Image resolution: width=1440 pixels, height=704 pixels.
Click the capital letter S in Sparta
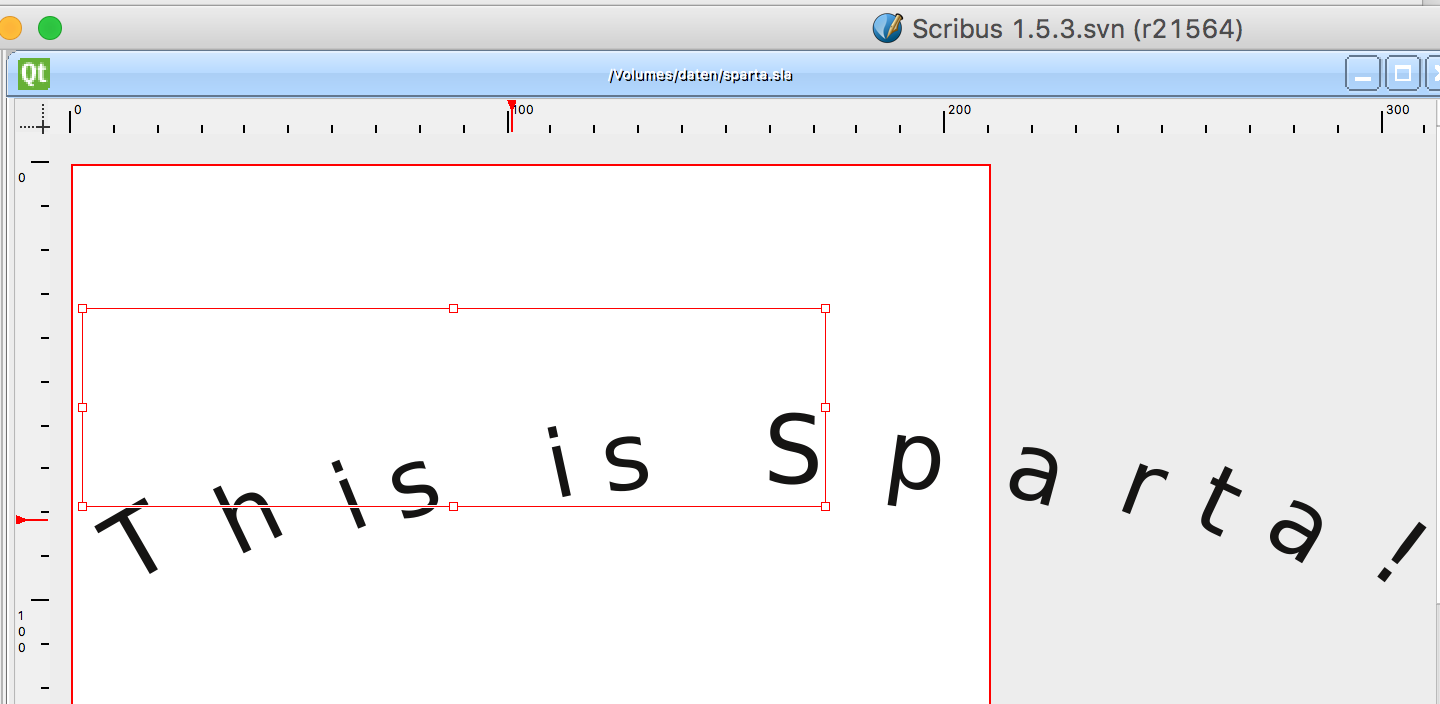794,451
